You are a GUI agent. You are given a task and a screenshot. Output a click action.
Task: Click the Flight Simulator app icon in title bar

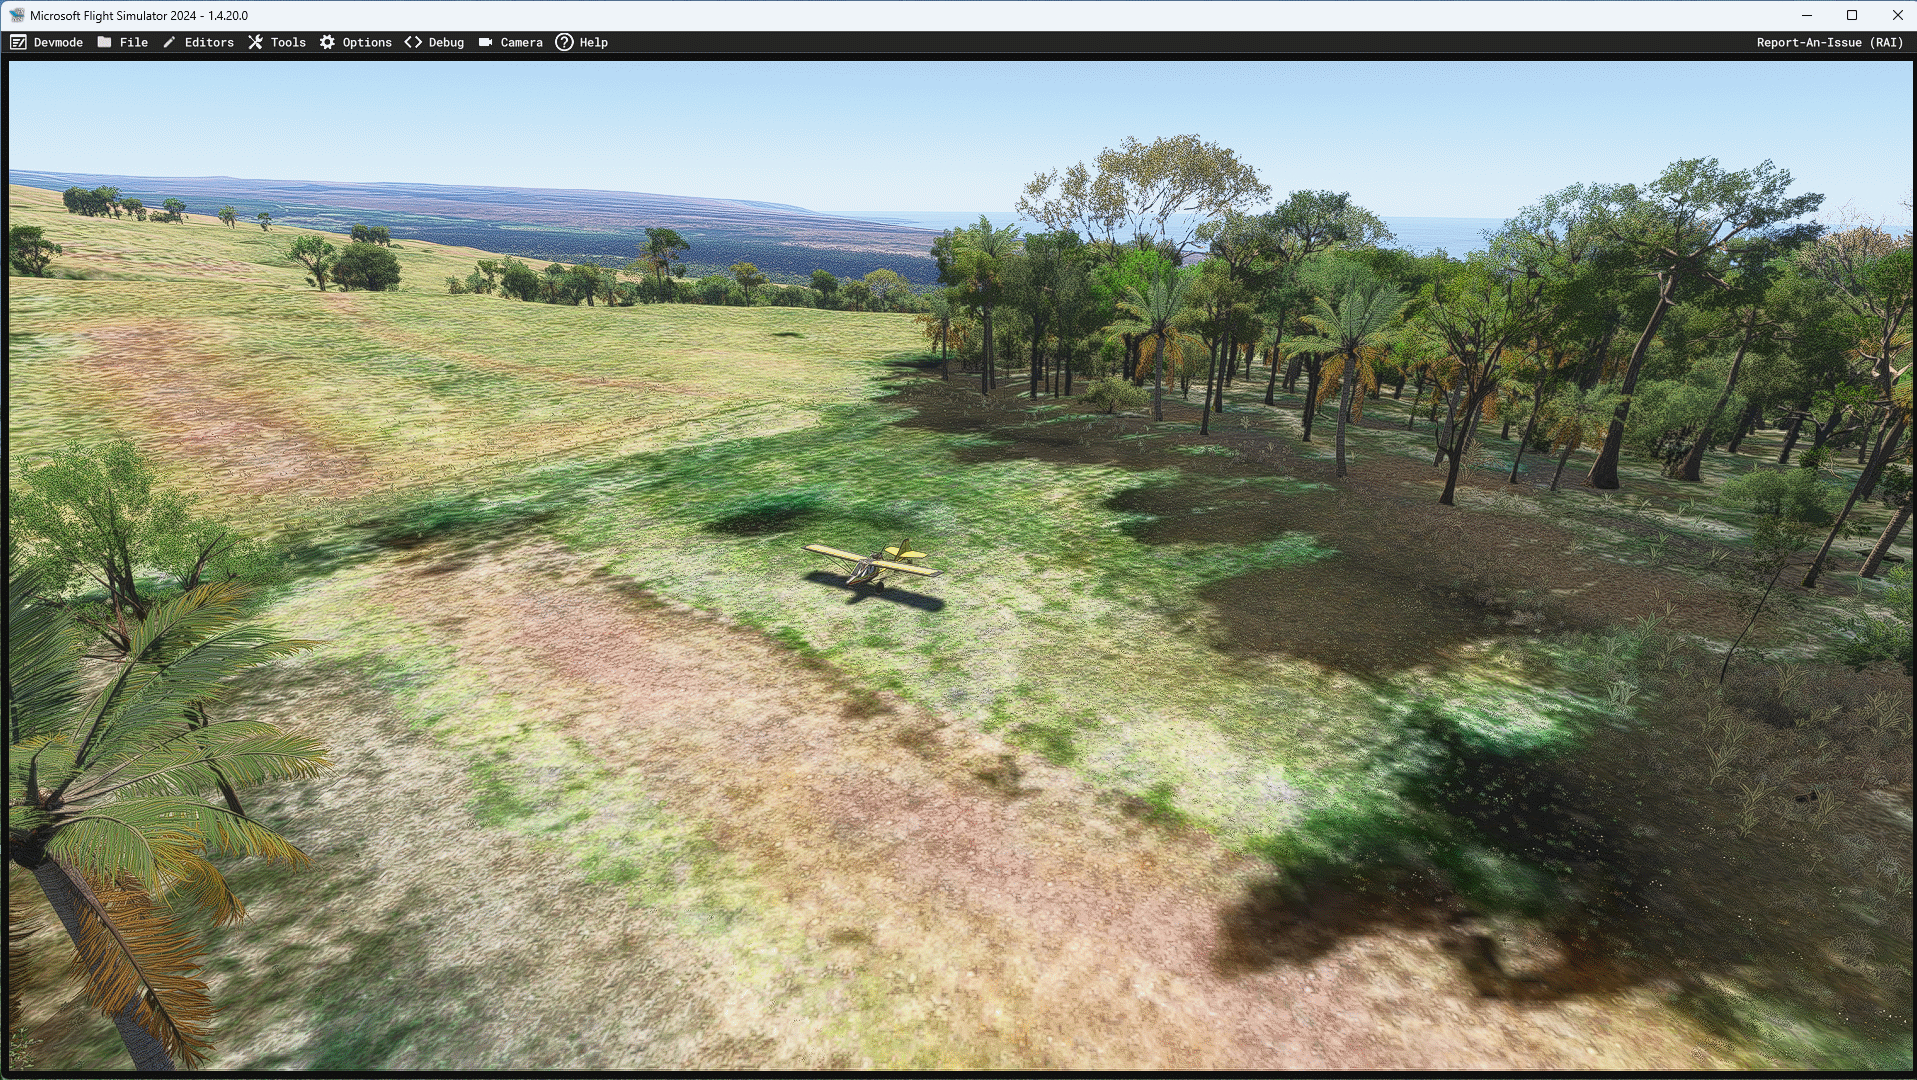[17, 15]
